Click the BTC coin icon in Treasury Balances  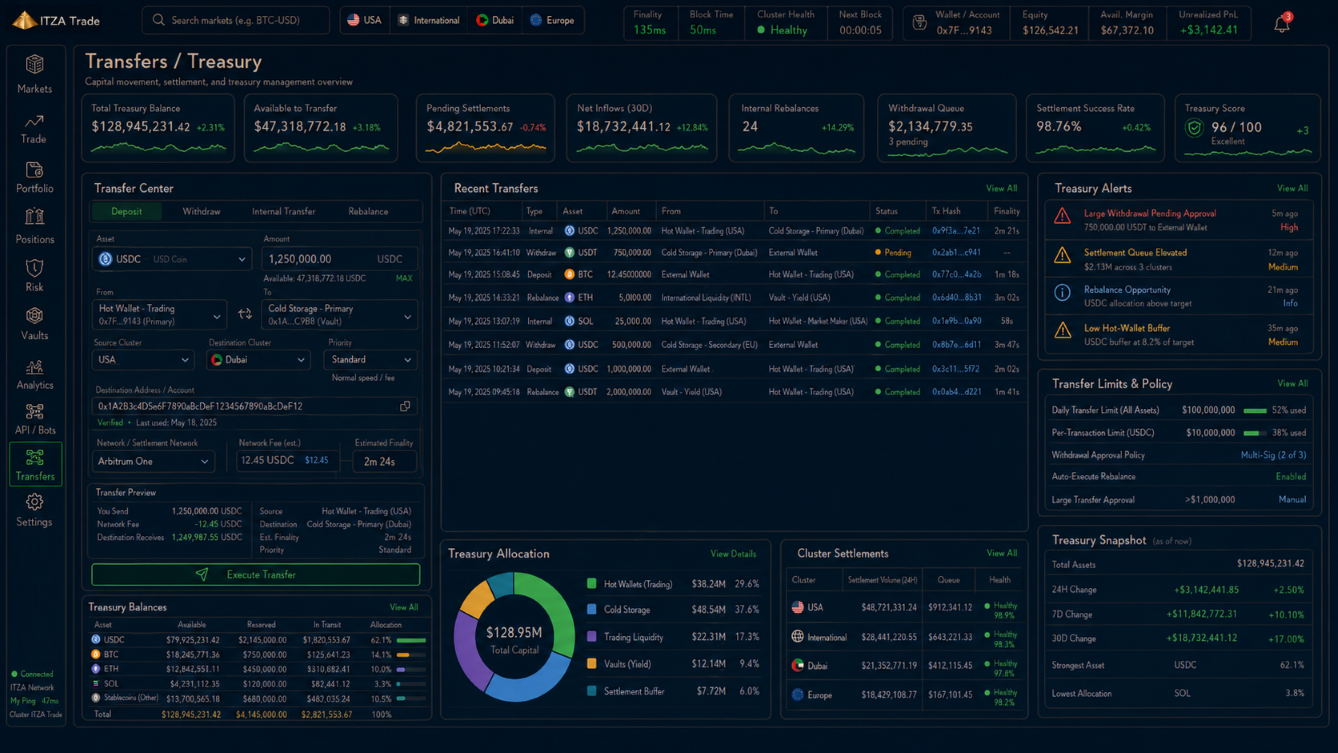[96, 654]
